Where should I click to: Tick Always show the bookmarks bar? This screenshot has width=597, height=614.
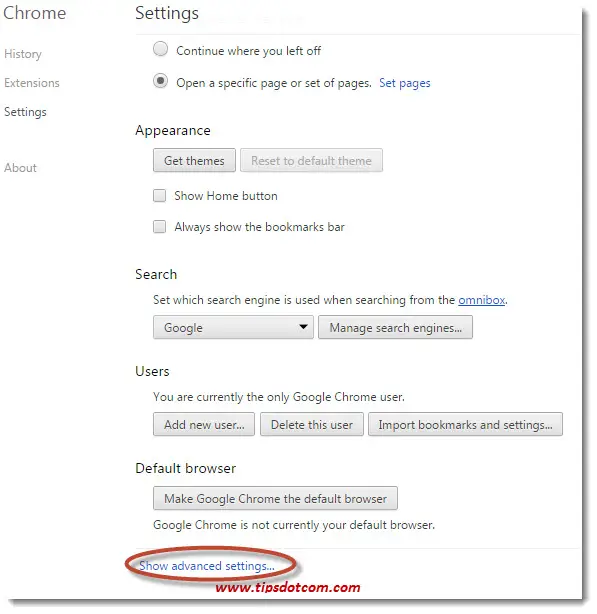pos(159,226)
